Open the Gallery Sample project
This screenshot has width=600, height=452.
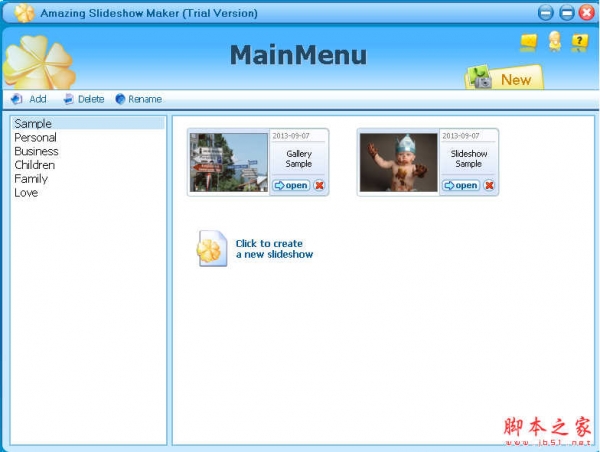[291, 185]
